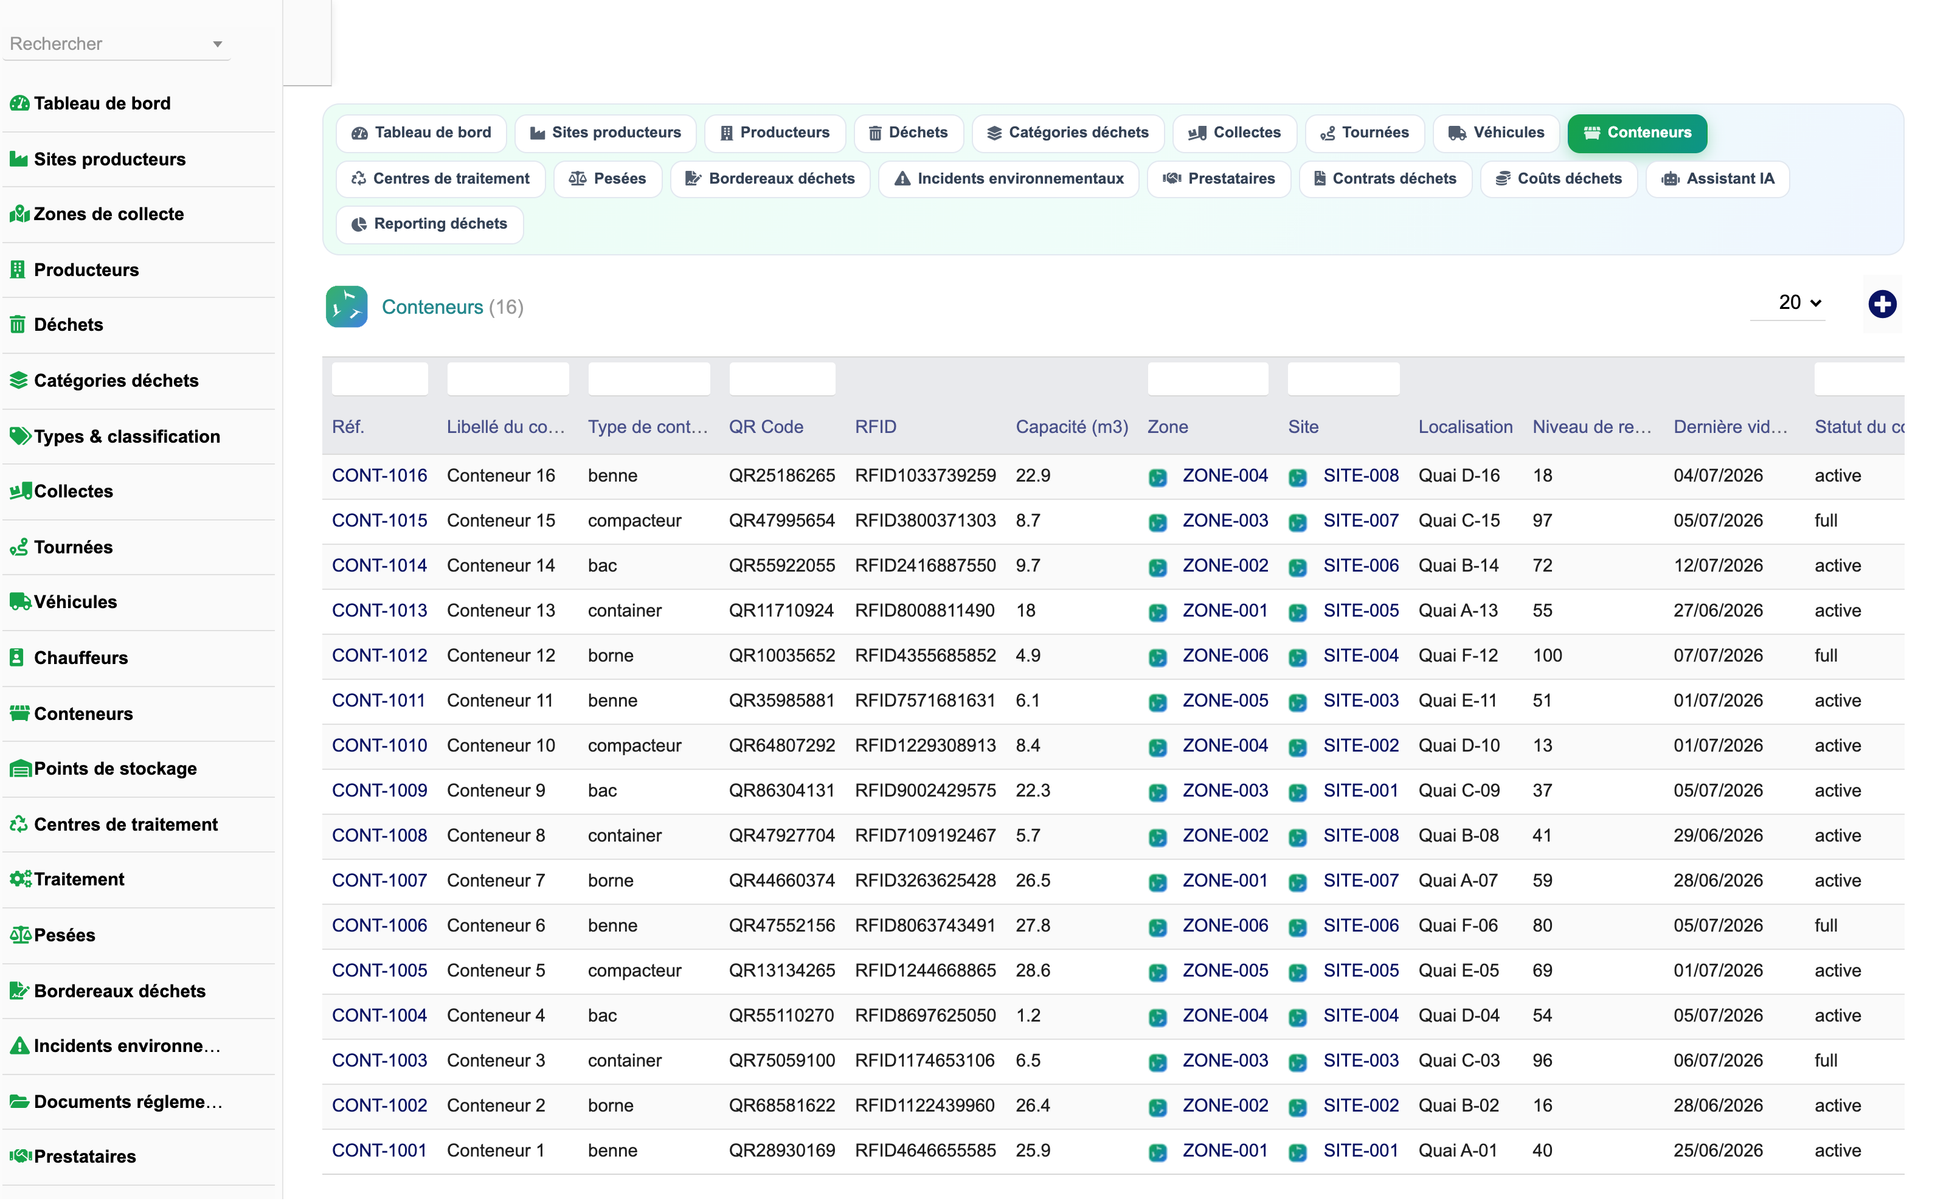Sort by the Localisation column header
Viewport: 1946px width, 1204px height.
(x=1465, y=427)
